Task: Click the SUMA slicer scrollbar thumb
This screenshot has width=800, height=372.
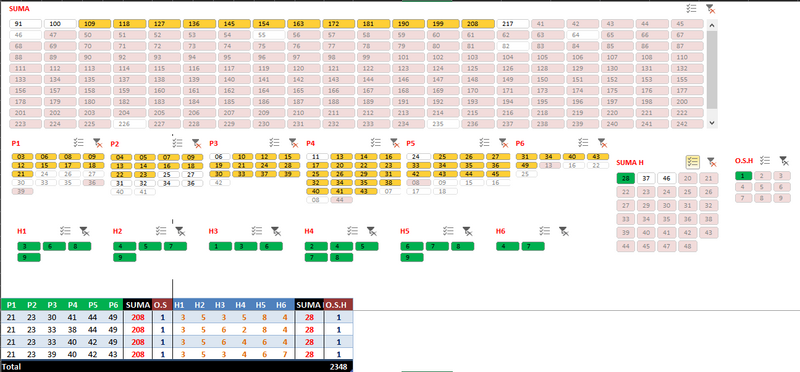Action: point(712,69)
